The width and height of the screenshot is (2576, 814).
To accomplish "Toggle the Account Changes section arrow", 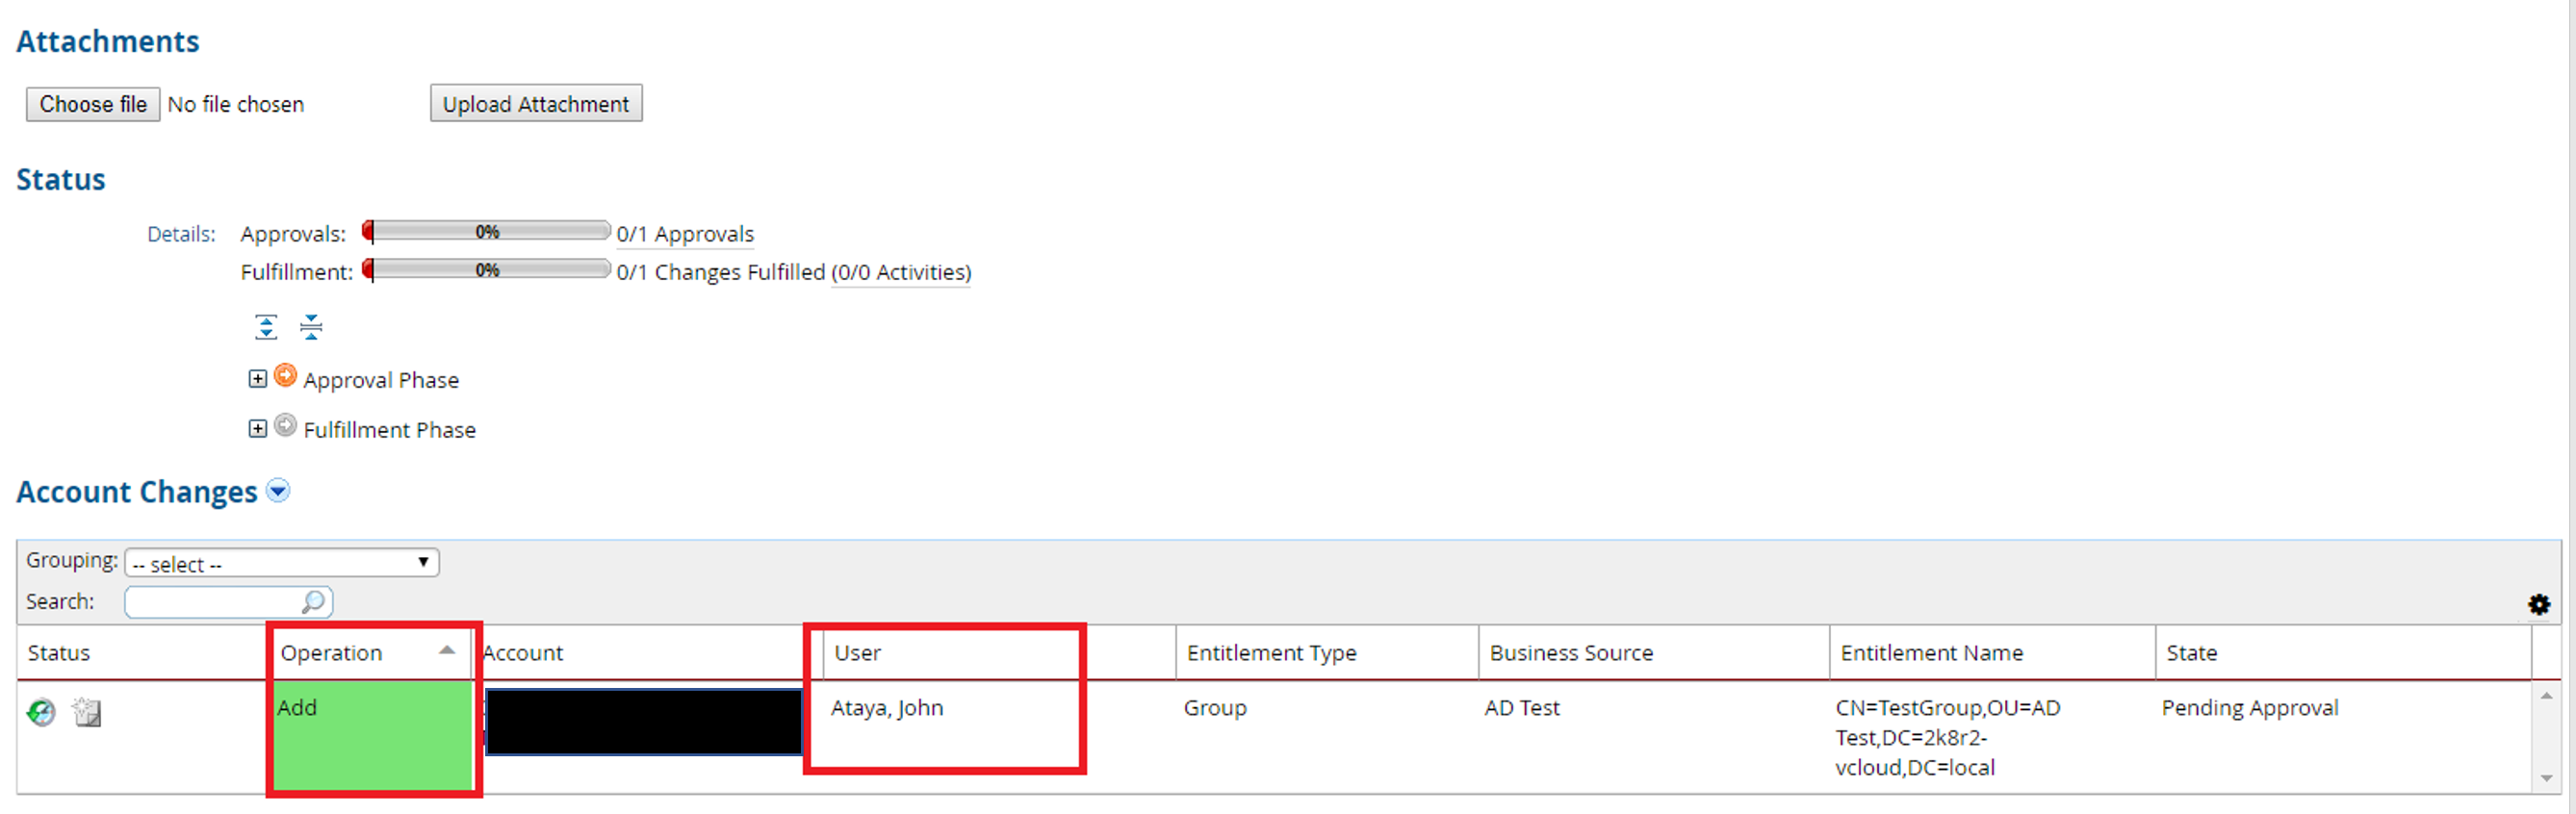I will point(278,491).
